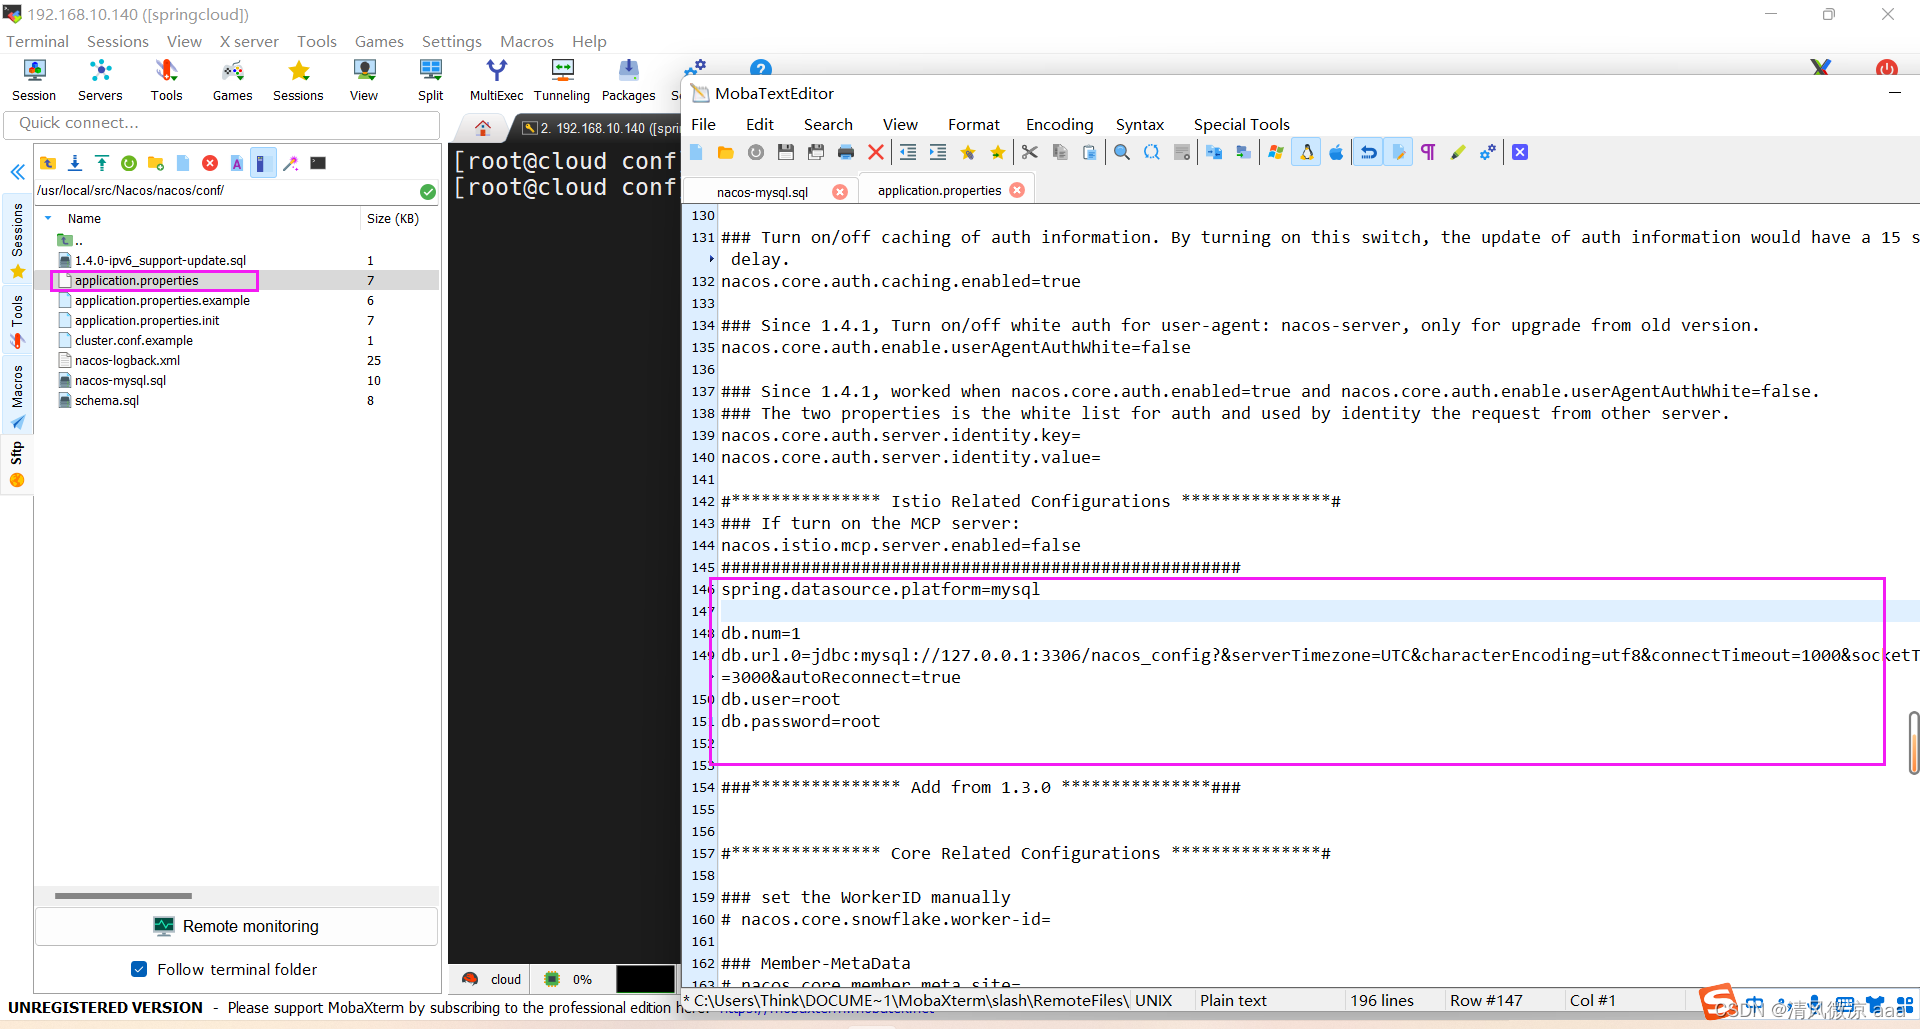Open the Macros vertical side tab

pyautogui.click(x=17, y=396)
